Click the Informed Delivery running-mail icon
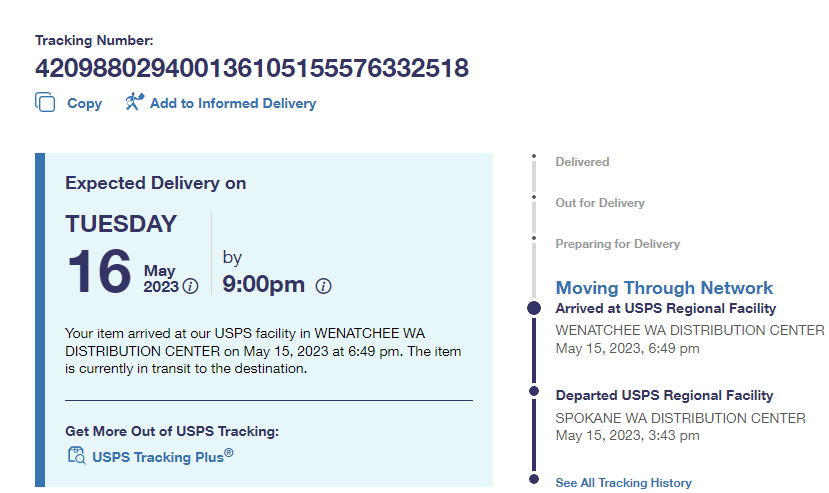829x493 pixels. pyautogui.click(x=135, y=102)
